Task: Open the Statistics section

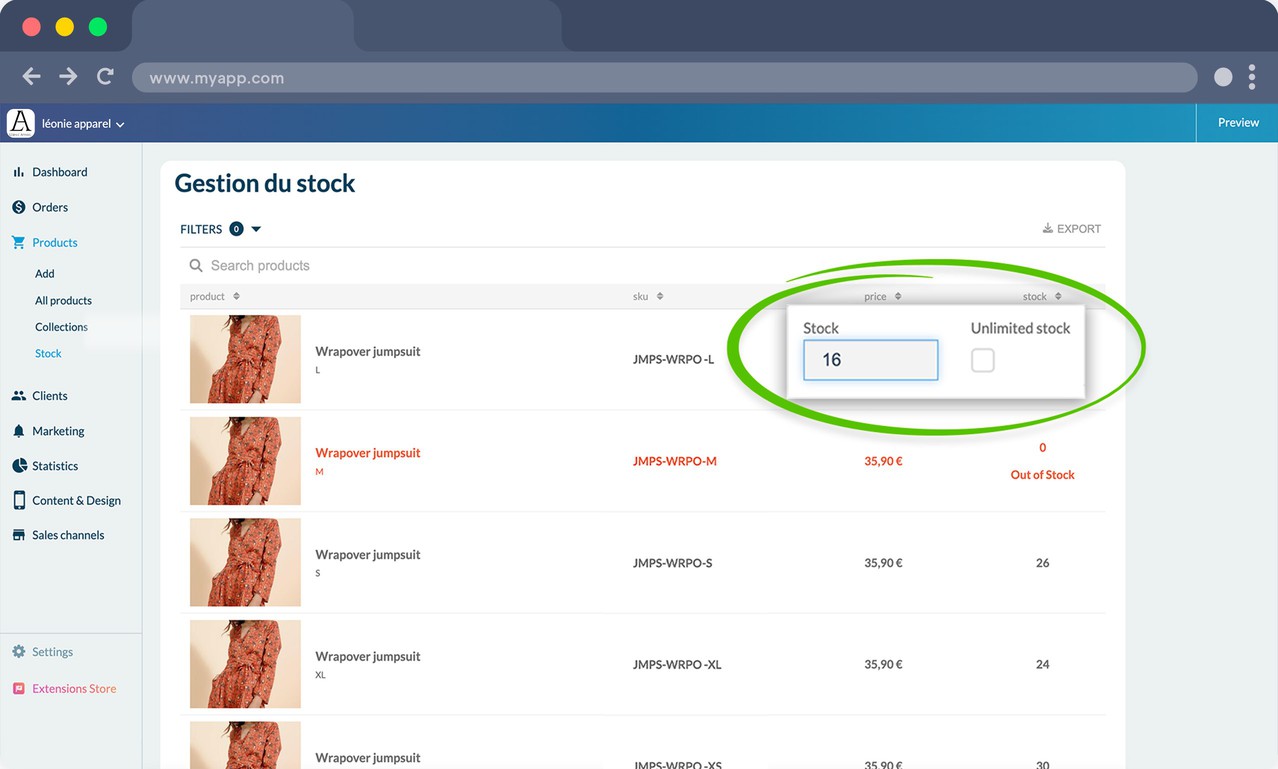Action: coord(55,466)
